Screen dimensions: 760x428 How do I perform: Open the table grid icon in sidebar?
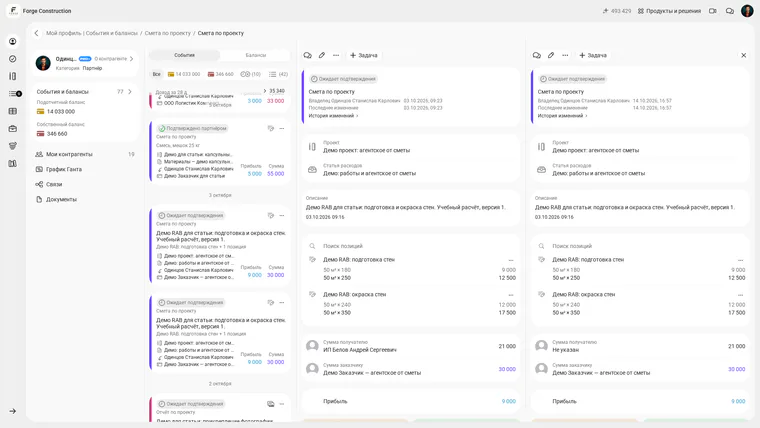pyautogui.click(x=13, y=111)
